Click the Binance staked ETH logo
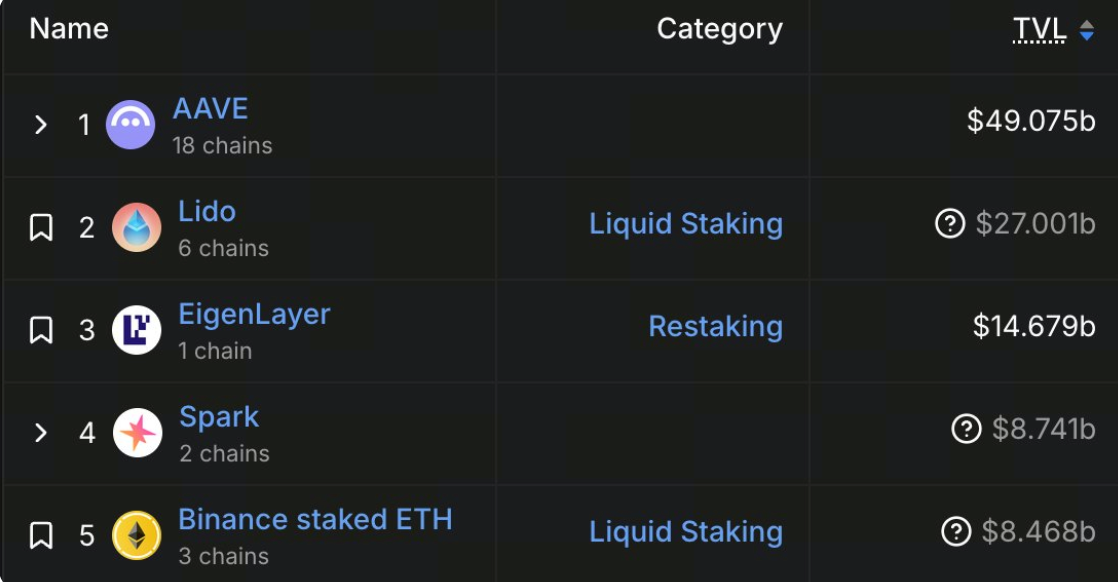Image resolution: width=1118 pixels, height=582 pixels. (x=136, y=536)
